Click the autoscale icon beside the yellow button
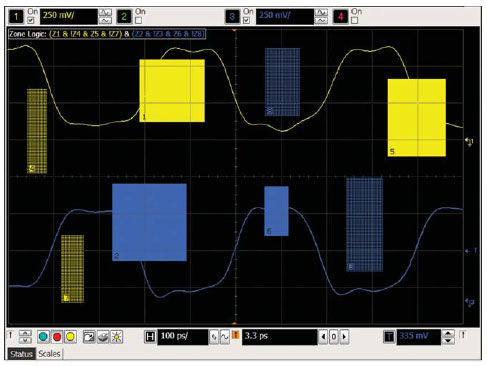The image size is (487, 366). tap(89, 337)
